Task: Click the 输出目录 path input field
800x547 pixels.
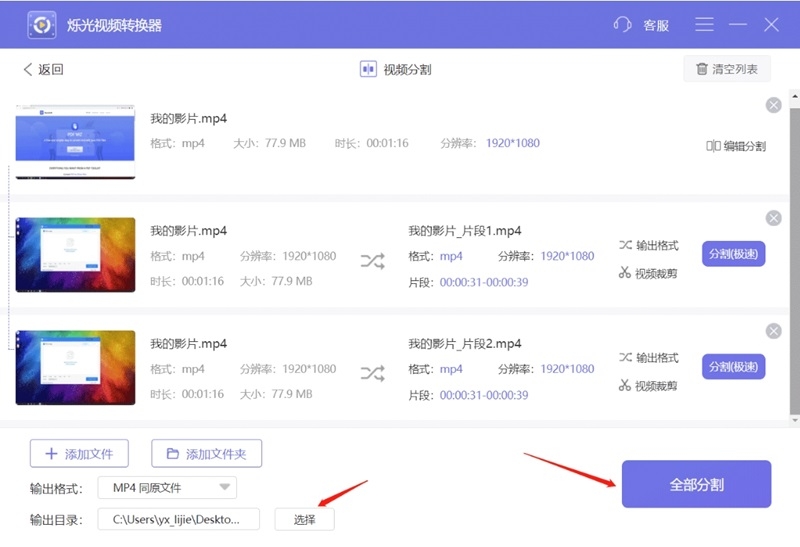Action: [x=179, y=519]
